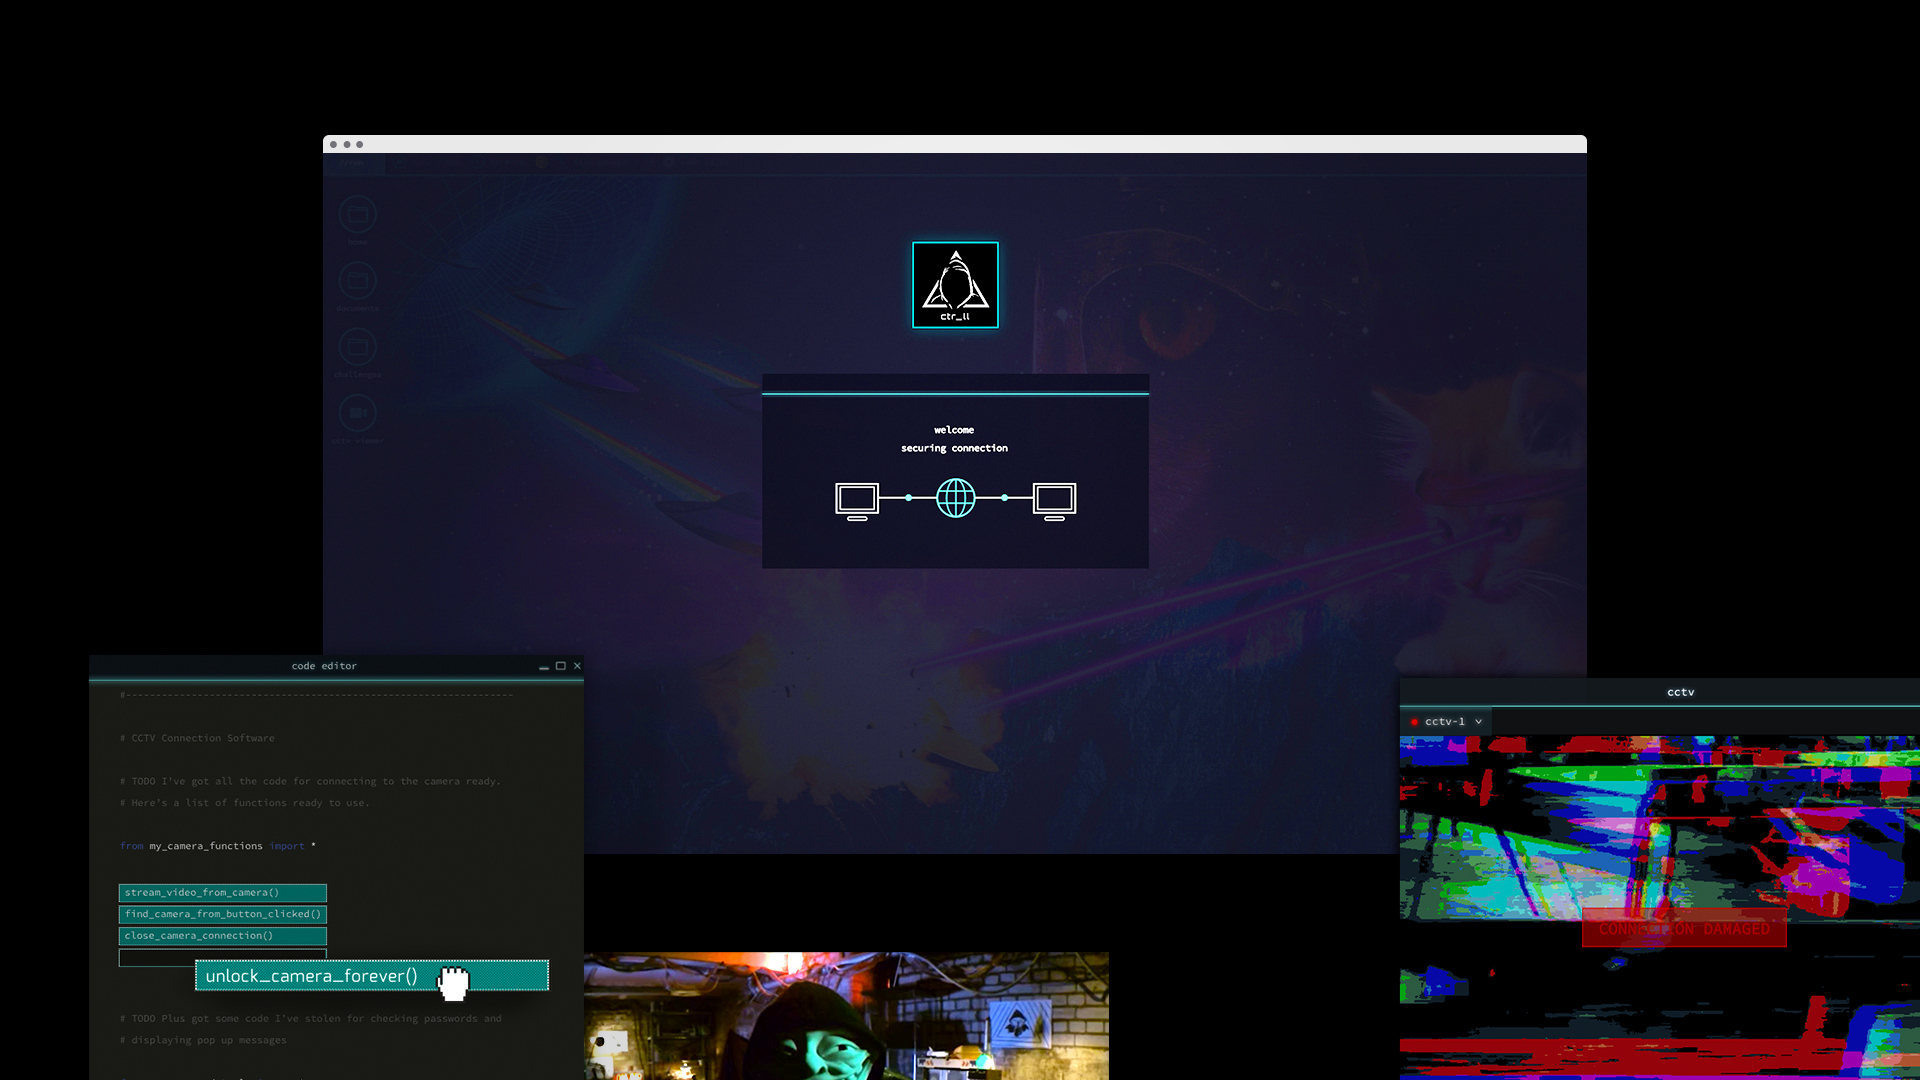Click the left computer monitor icon
This screenshot has height=1080, width=1920.
pyautogui.click(x=857, y=500)
